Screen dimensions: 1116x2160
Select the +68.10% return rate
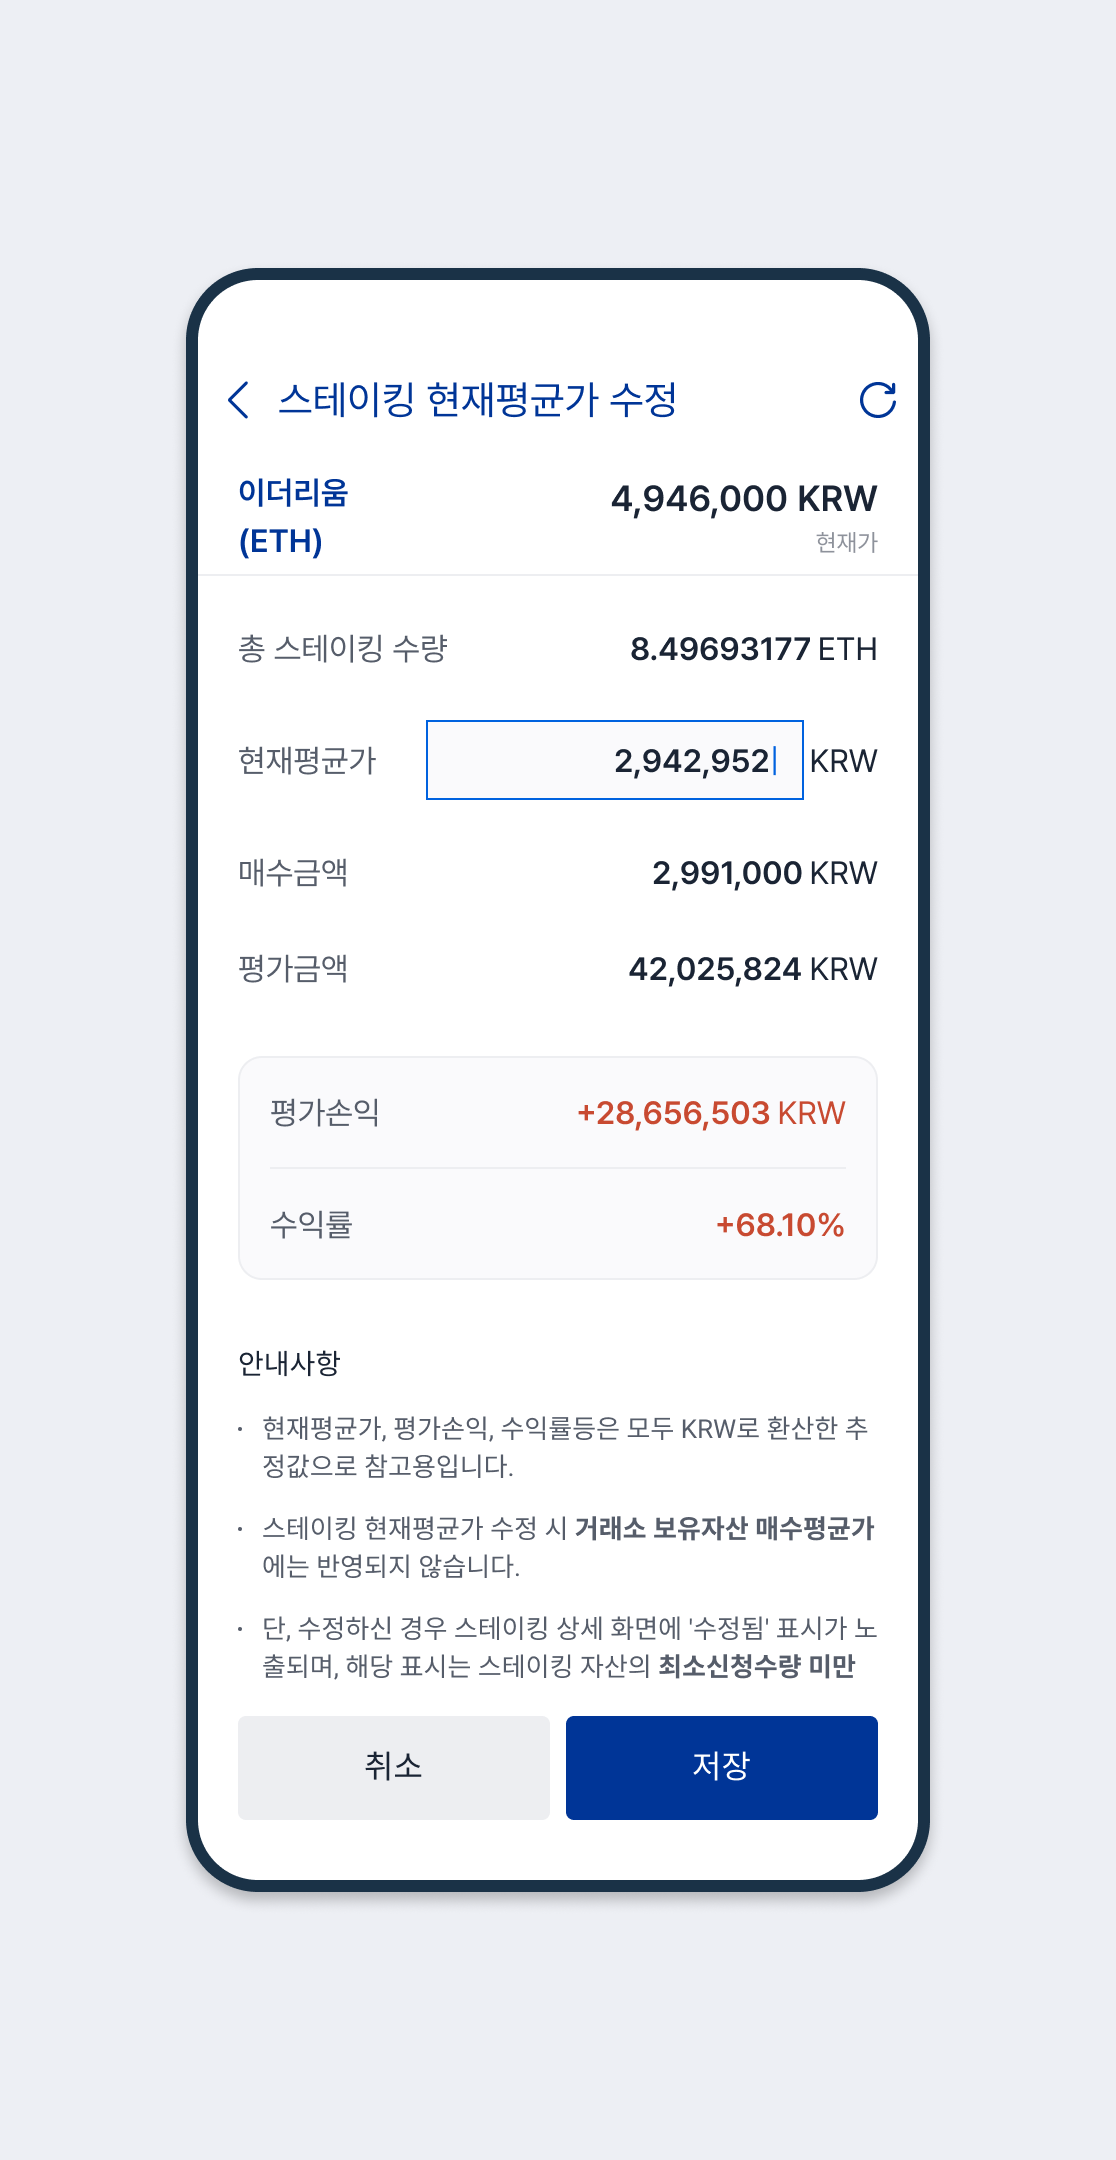point(780,1225)
